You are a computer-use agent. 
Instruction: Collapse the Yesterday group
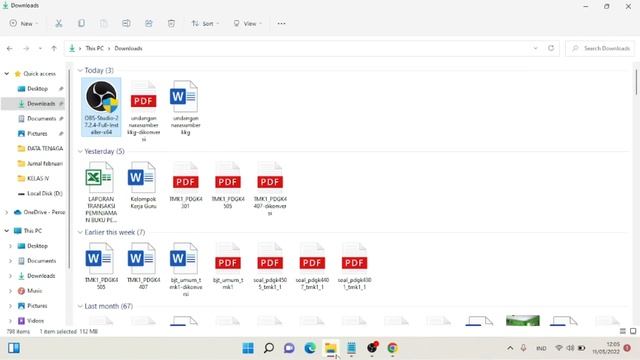80,151
